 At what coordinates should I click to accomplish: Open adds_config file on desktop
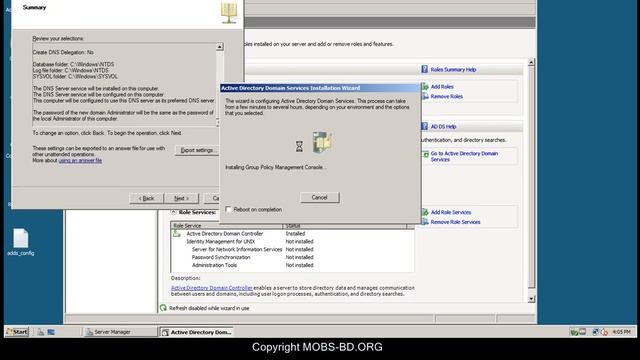(20, 242)
